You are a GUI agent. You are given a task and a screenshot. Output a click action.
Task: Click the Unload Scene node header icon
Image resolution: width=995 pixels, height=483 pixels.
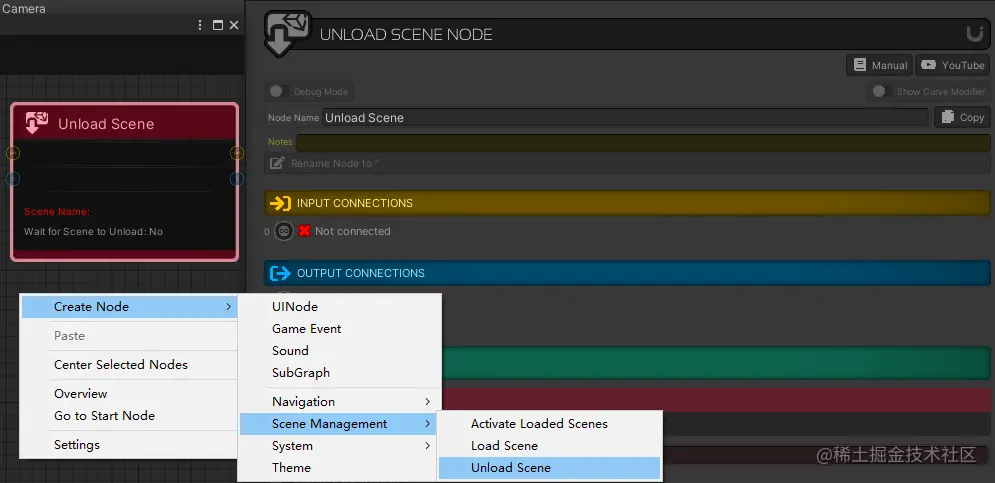[x=37, y=123]
